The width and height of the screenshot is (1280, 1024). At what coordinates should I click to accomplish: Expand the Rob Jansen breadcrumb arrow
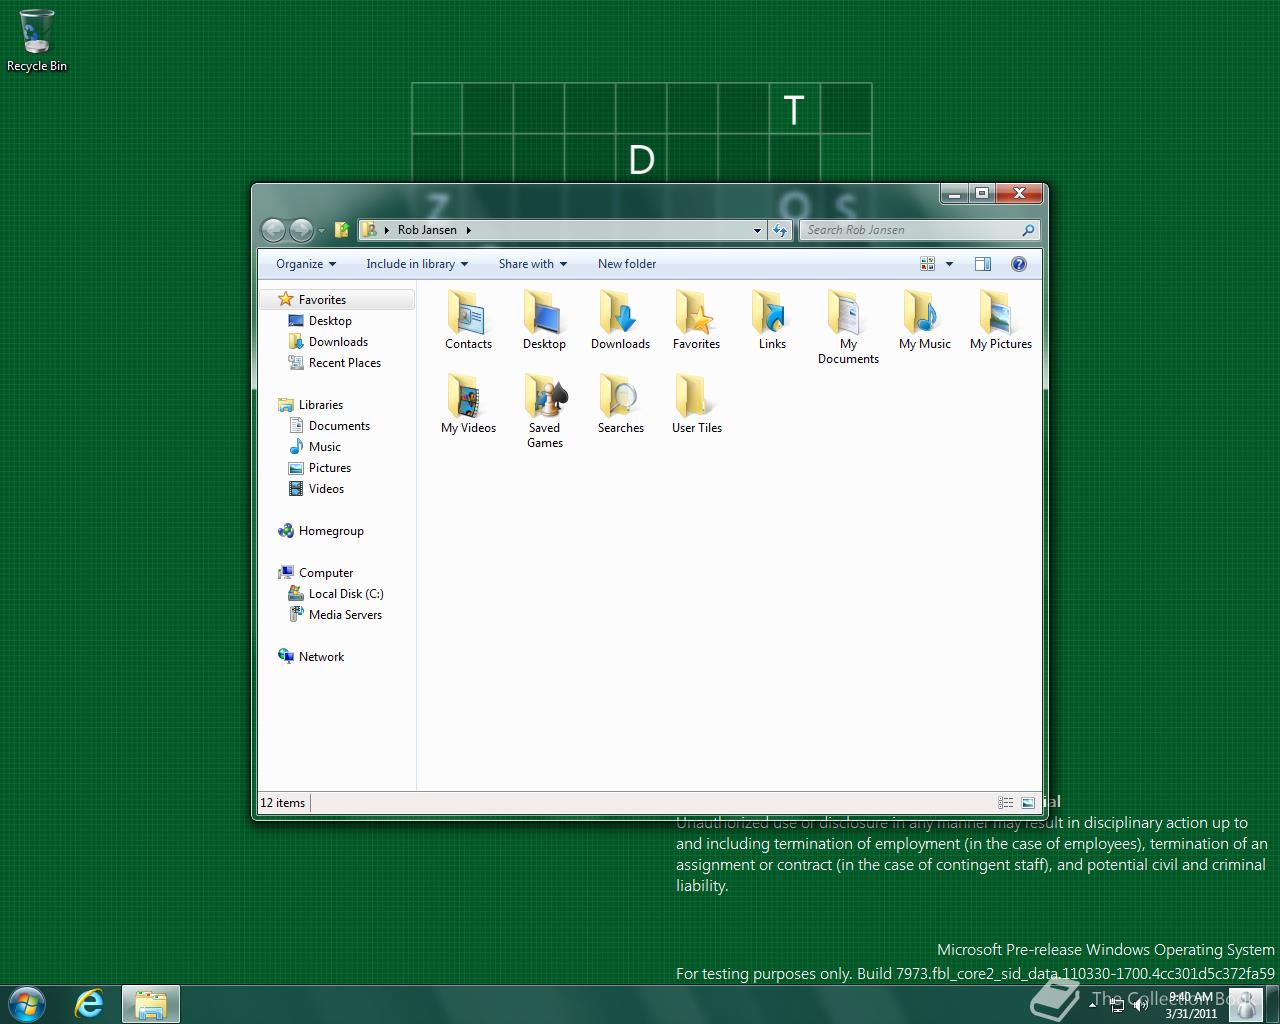pos(468,230)
